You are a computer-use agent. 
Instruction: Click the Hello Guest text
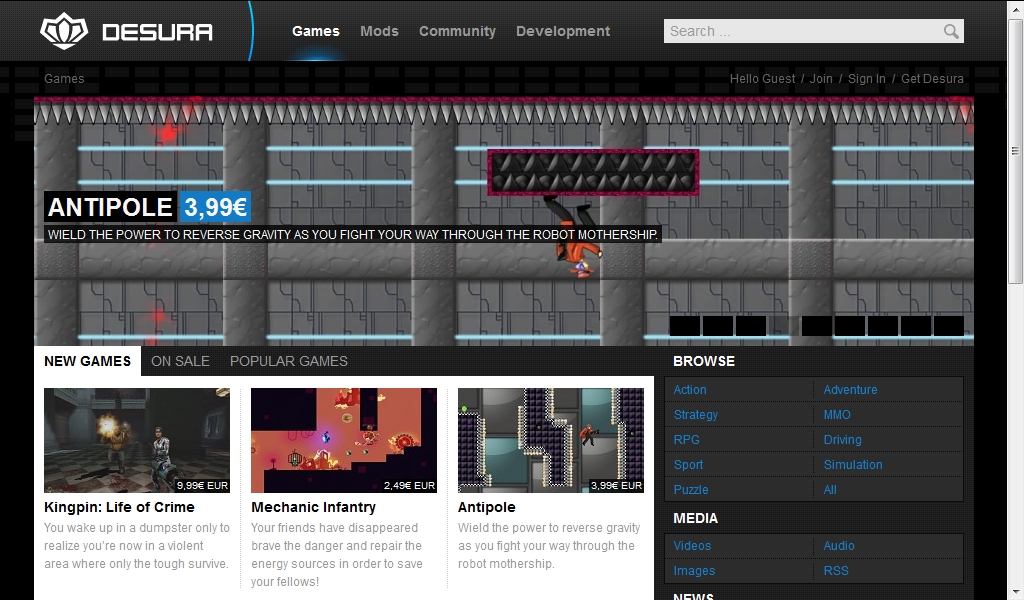click(762, 78)
